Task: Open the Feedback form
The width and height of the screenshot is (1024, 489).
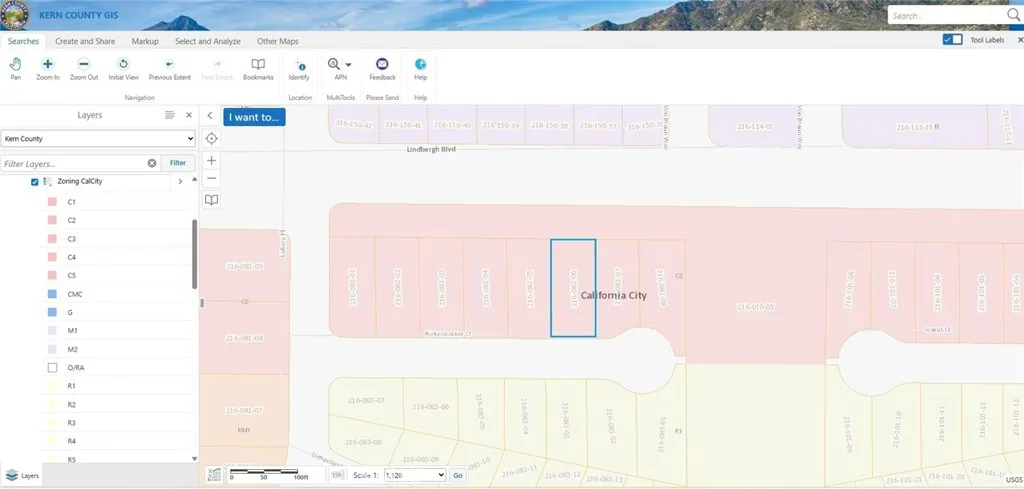Action: (x=382, y=68)
